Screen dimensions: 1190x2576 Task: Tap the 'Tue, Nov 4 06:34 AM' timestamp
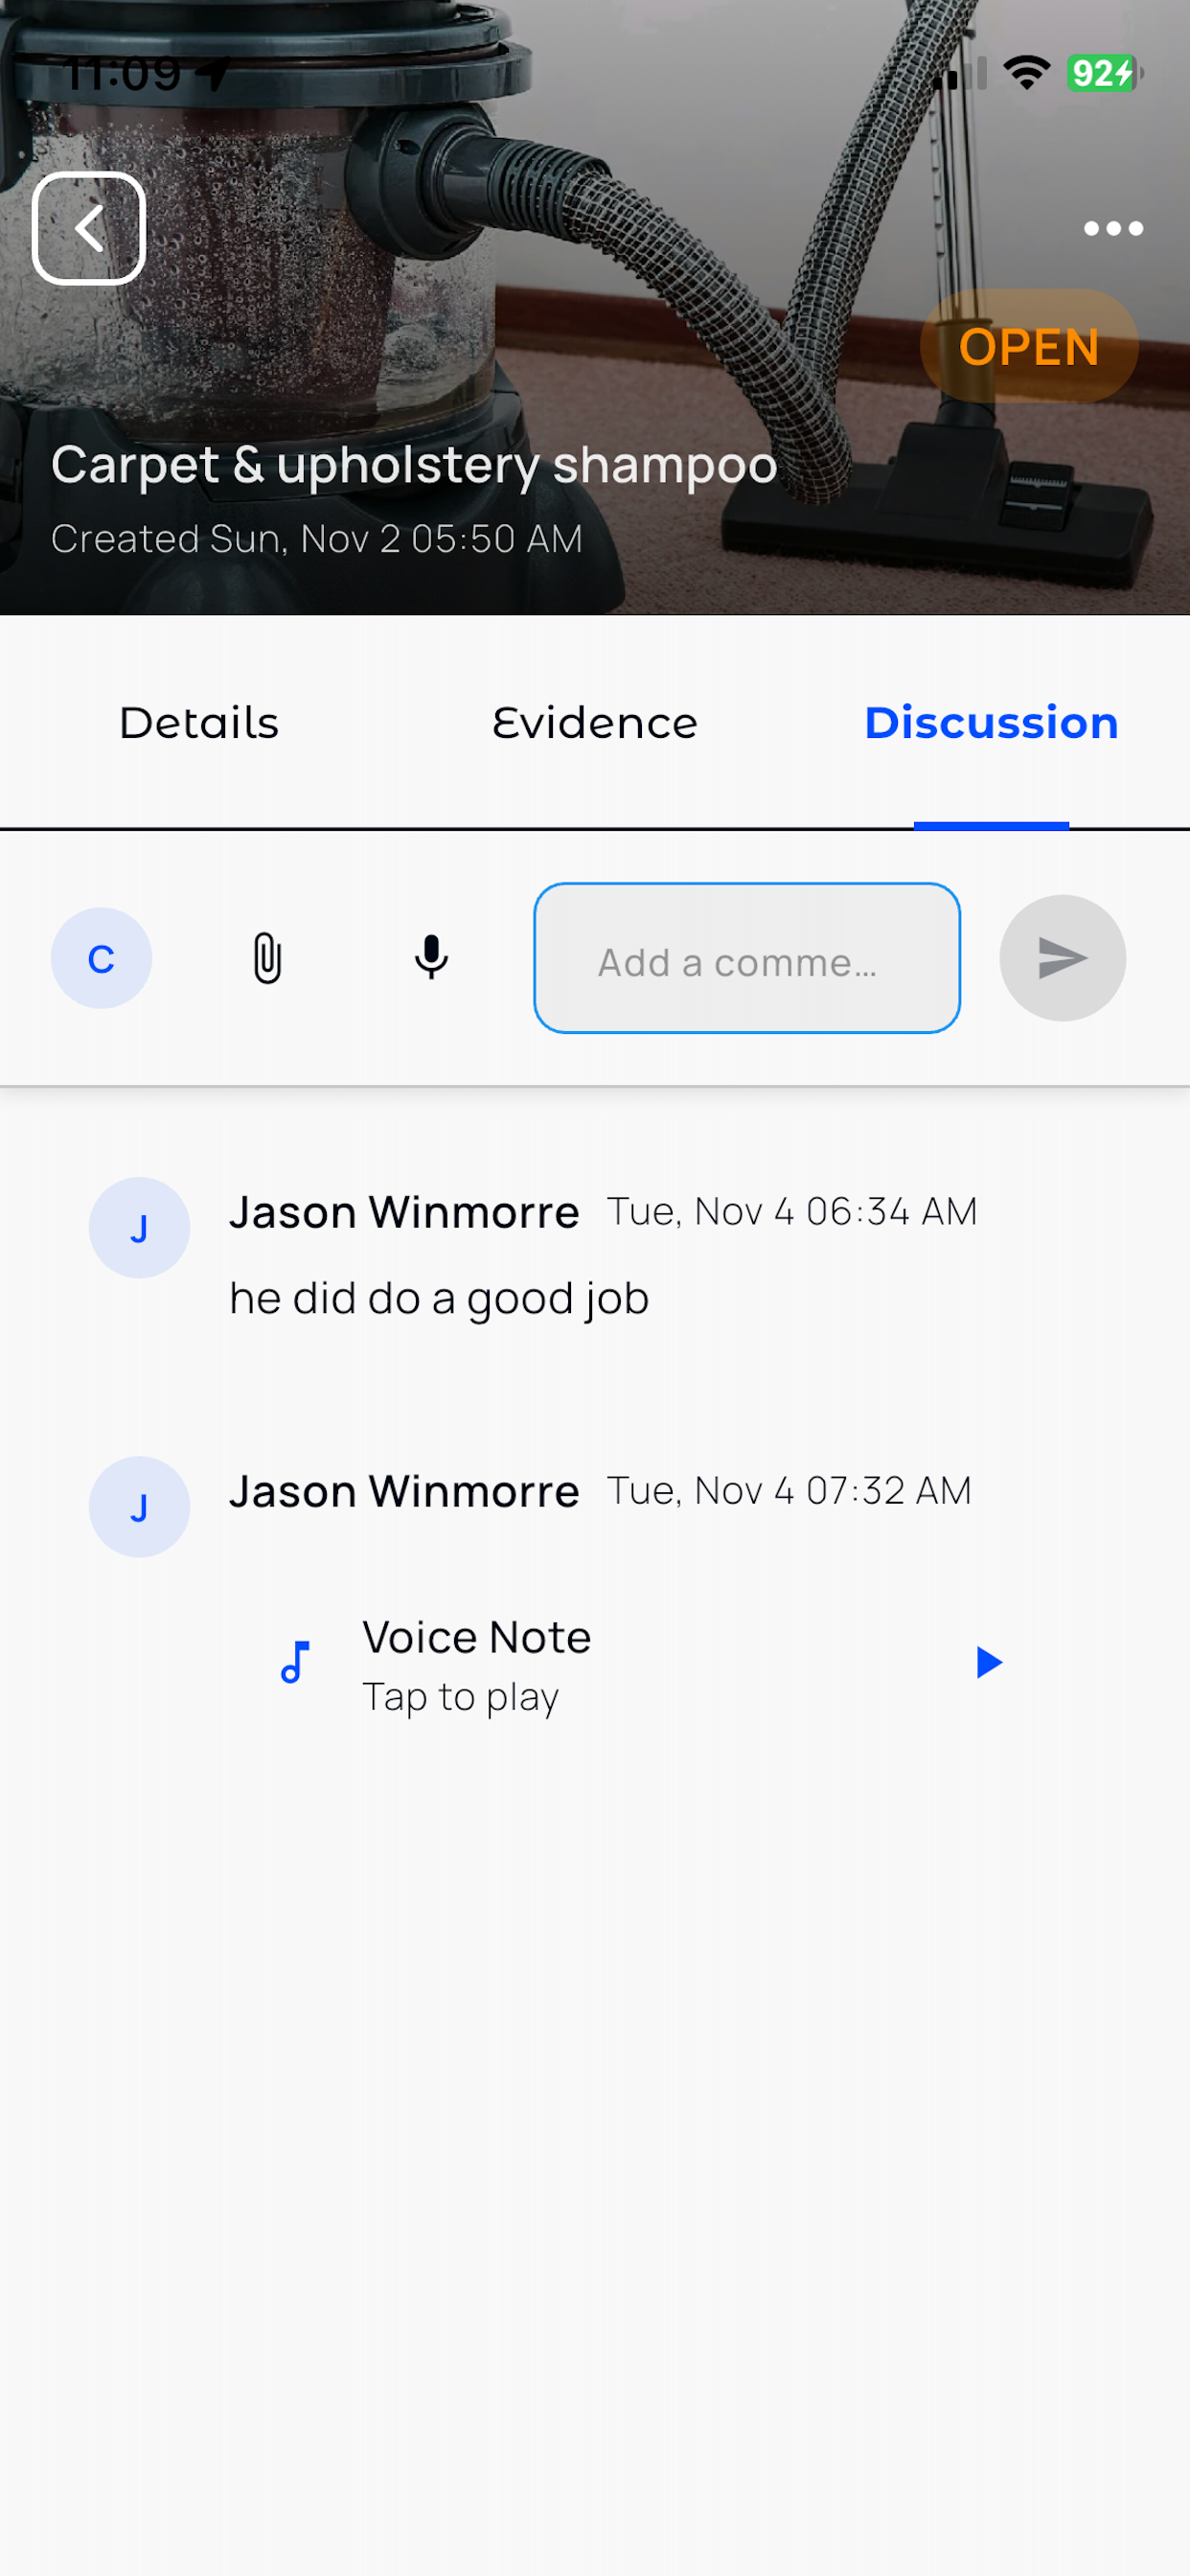pyautogui.click(x=792, y=1212)
